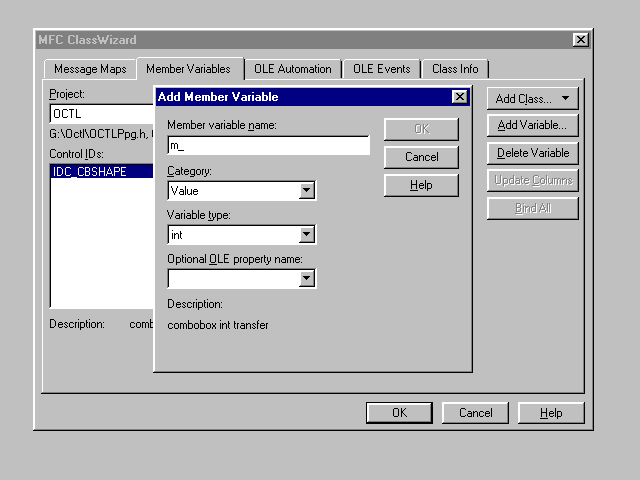Click OK at bottom of ClassWizard
The height and width of the screenshot is (480, 640).
click(x=398, y=413)
